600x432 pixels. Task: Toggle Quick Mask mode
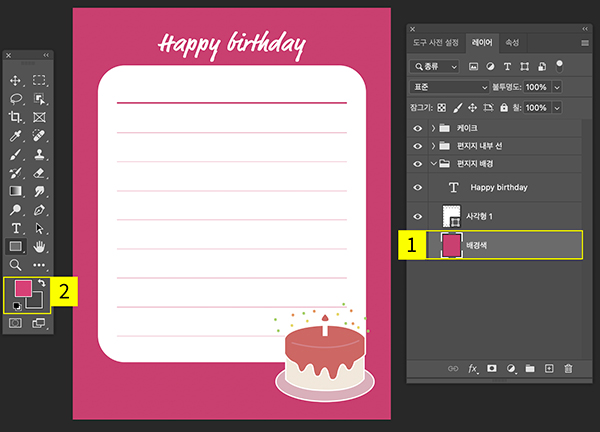[15, 323]
